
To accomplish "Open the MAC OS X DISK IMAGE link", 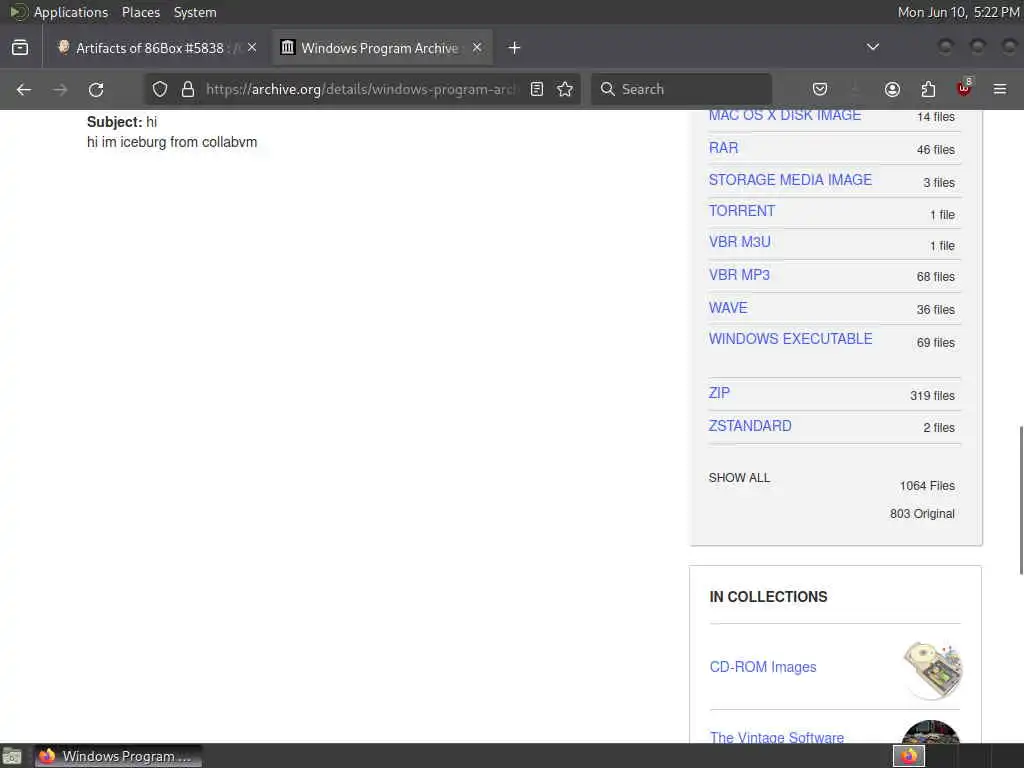I will pyautogui.click(x=785, y=116).
